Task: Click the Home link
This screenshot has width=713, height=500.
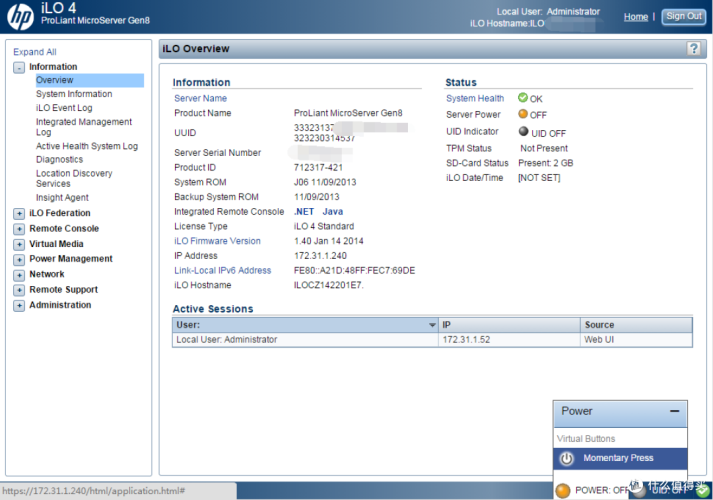Action: point(636,17)
